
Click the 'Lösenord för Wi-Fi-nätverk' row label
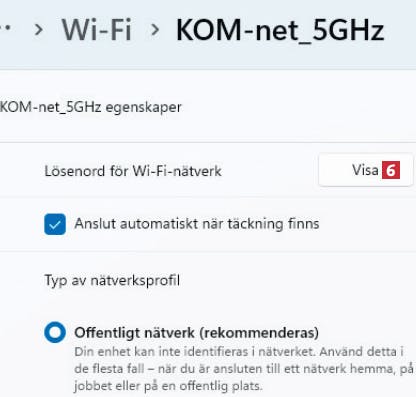(x=133, y=171)
